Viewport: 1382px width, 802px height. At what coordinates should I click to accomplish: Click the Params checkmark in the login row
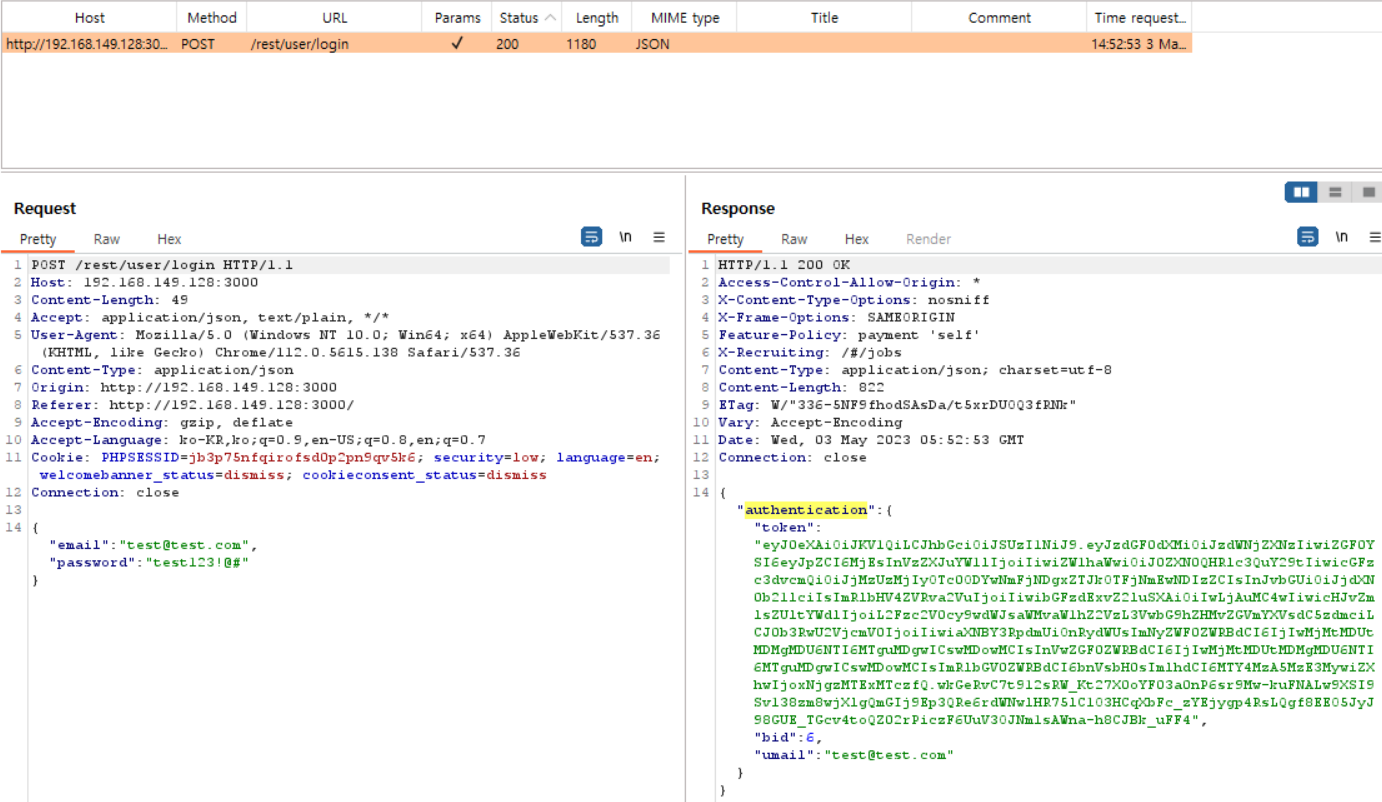coord(457,44)
